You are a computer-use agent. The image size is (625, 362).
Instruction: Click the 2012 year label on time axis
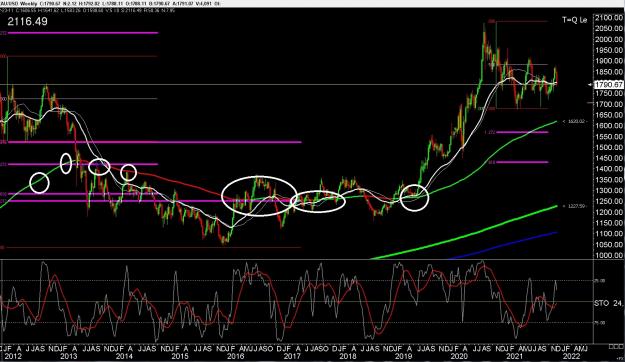(x=12, y=356)
